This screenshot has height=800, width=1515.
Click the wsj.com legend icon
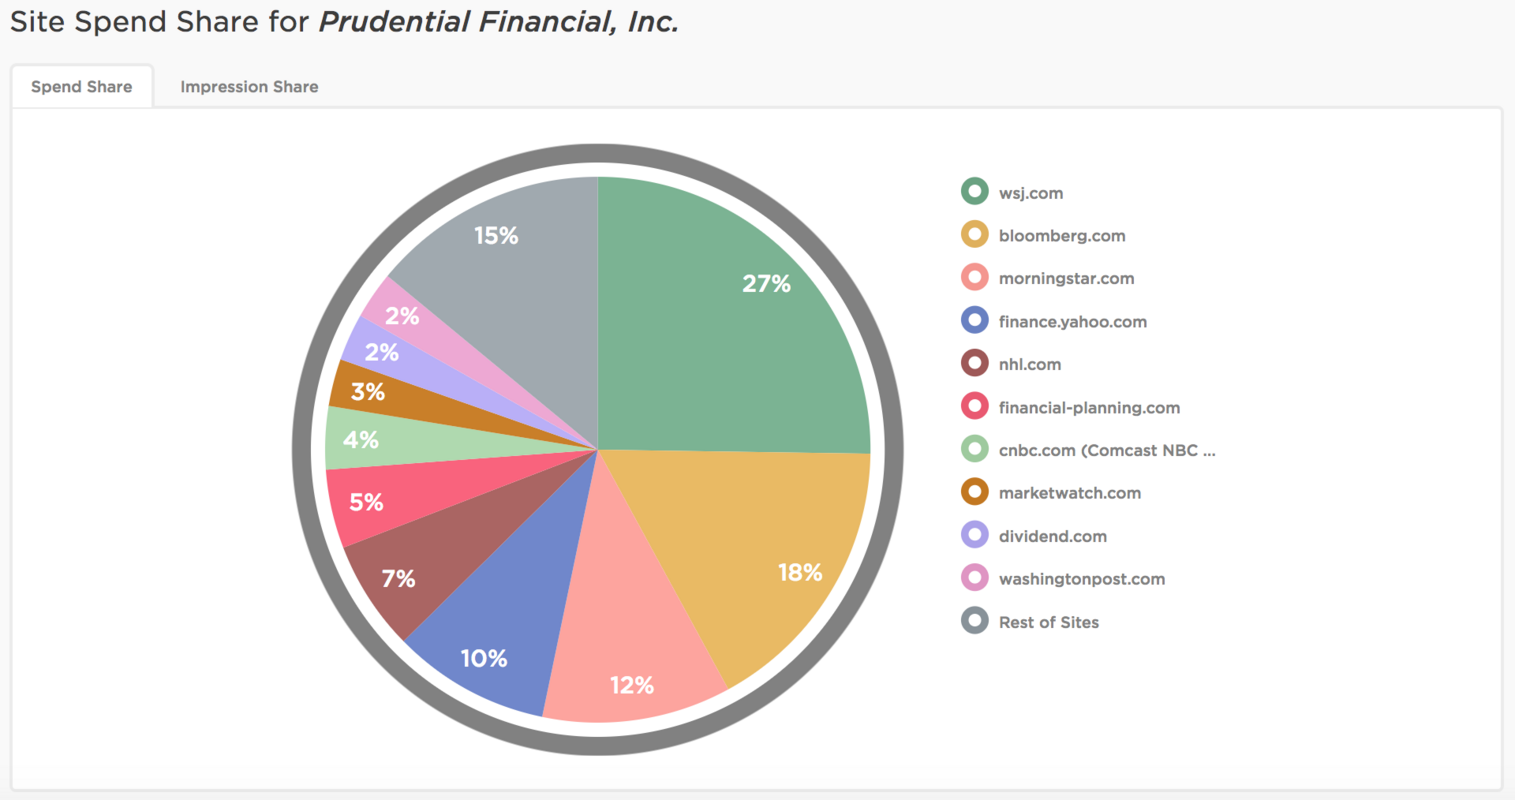[974, 192]
